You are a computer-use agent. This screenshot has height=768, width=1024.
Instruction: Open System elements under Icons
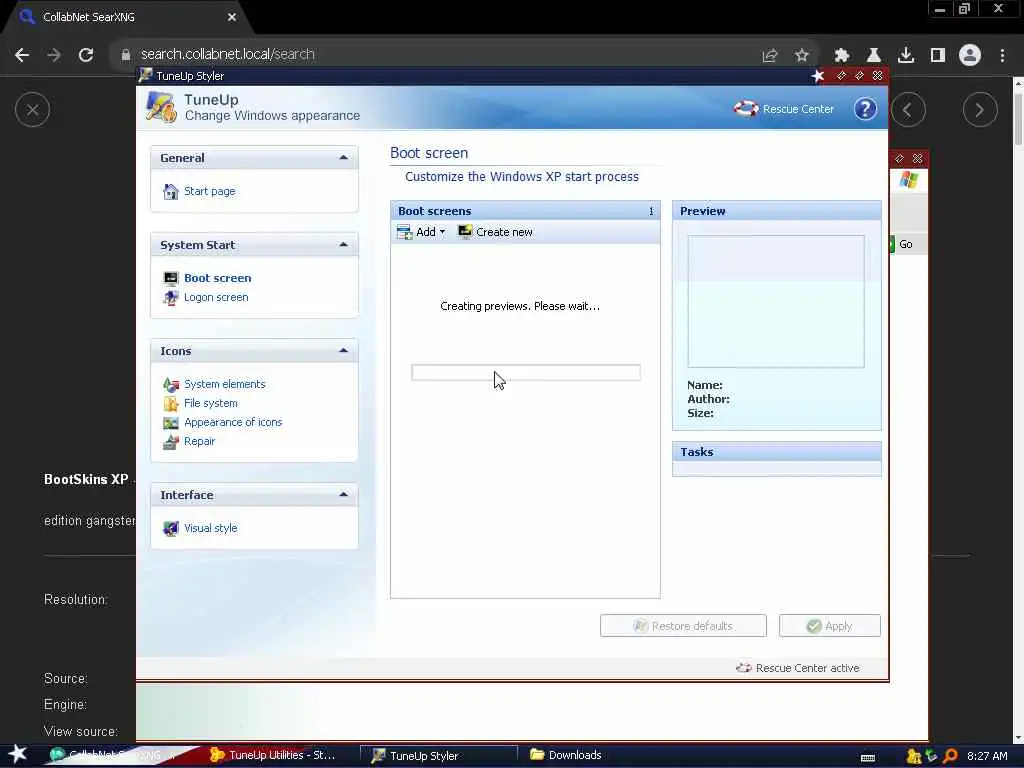pos(225,384)
